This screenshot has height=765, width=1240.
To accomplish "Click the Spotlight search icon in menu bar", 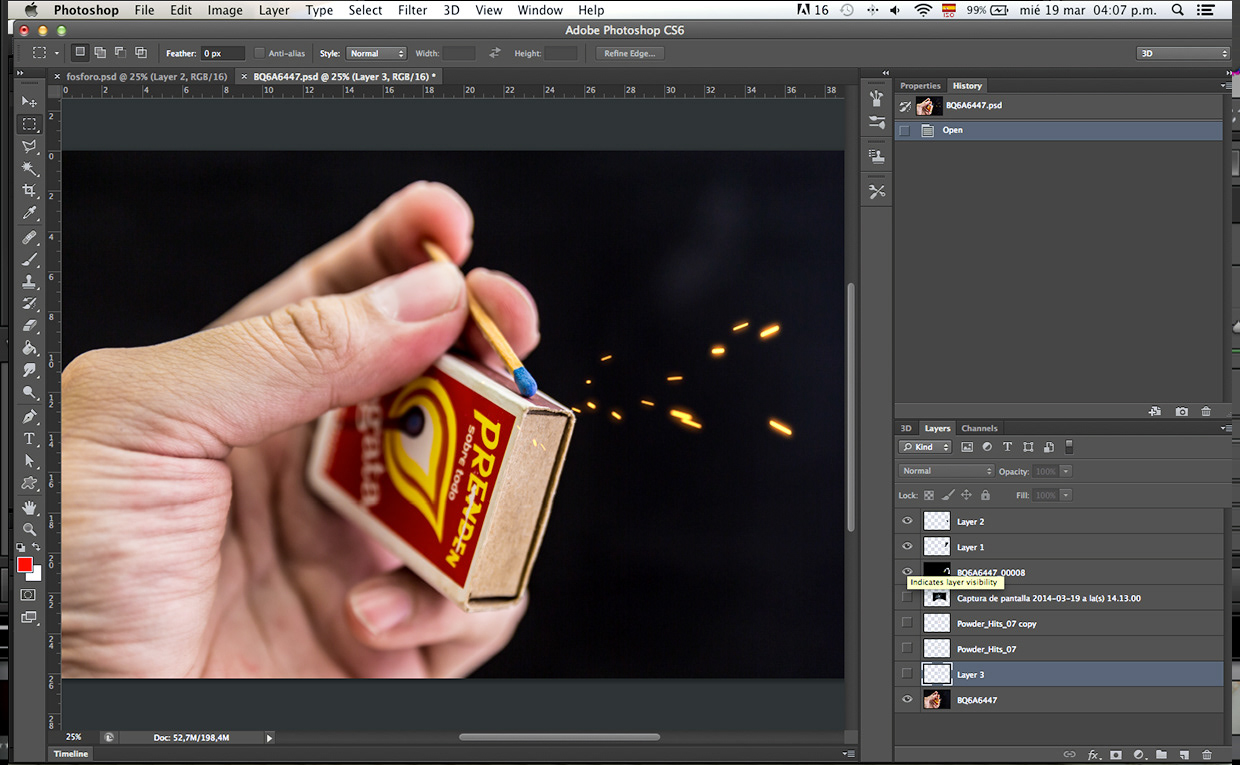I will click(1178, 10).
